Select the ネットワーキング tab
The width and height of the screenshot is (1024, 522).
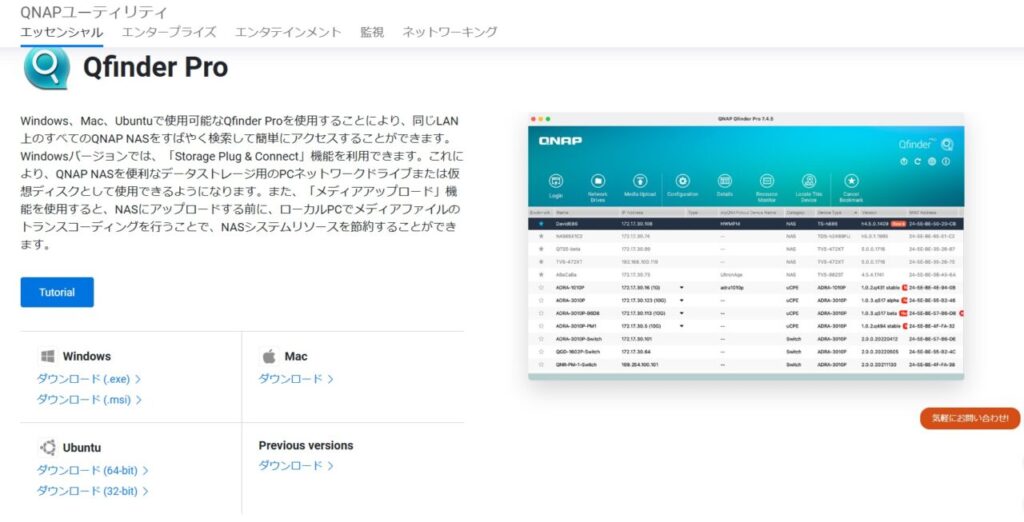pyautogui.click(x=449, y=32)
